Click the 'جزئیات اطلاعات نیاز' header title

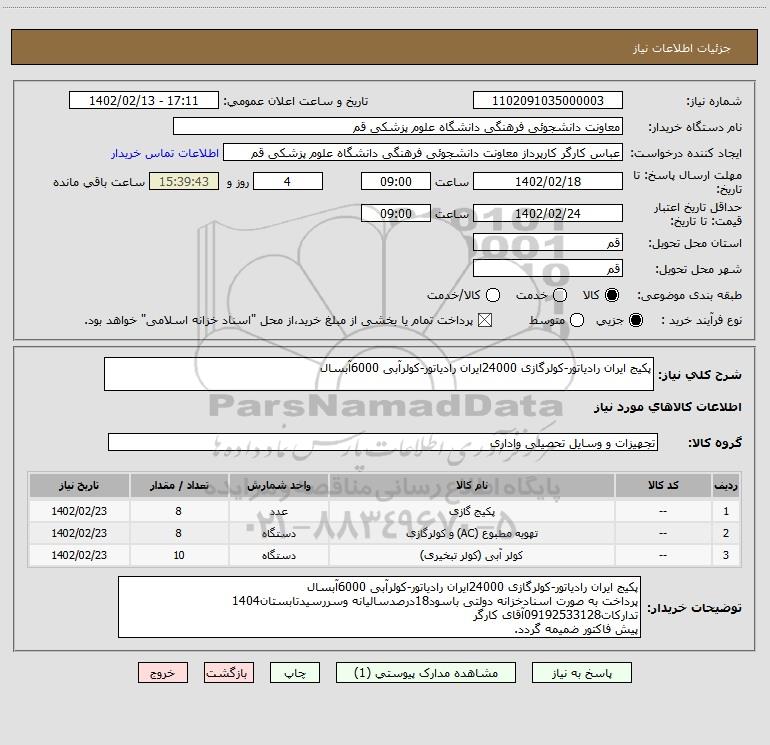[x=681, y=48]
